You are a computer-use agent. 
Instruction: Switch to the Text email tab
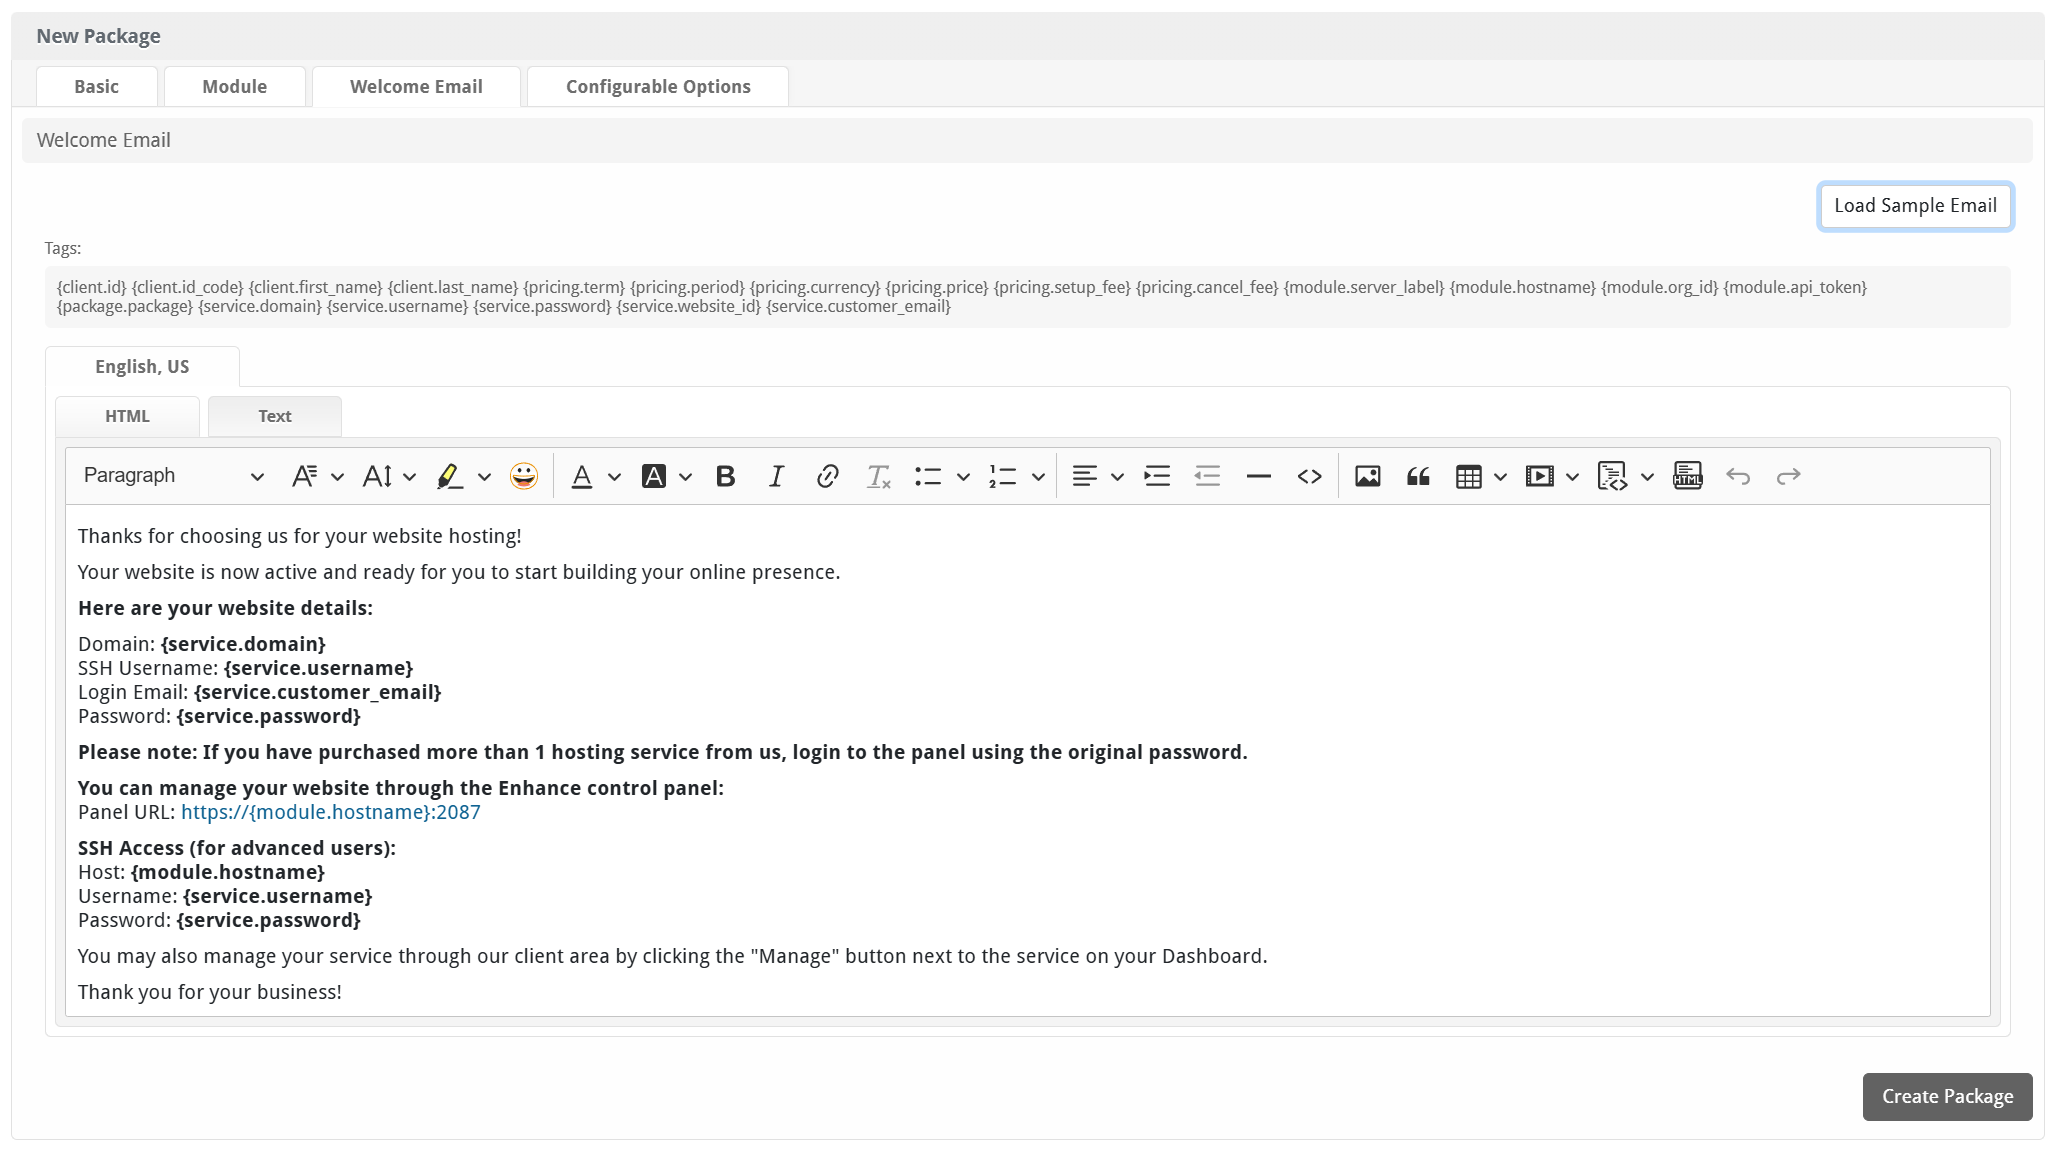click(x=274, y=417)
